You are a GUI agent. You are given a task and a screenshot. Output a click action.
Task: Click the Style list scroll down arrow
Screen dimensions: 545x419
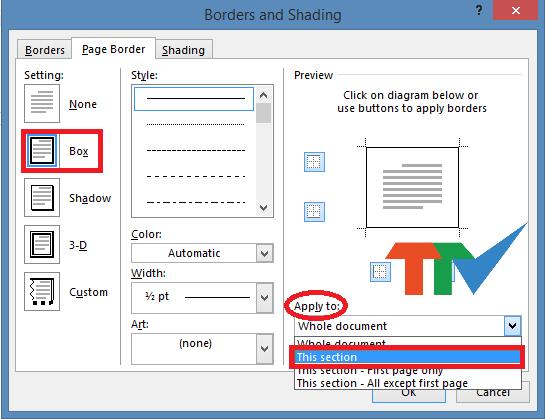pyautogui.click(x=263, y=208)
